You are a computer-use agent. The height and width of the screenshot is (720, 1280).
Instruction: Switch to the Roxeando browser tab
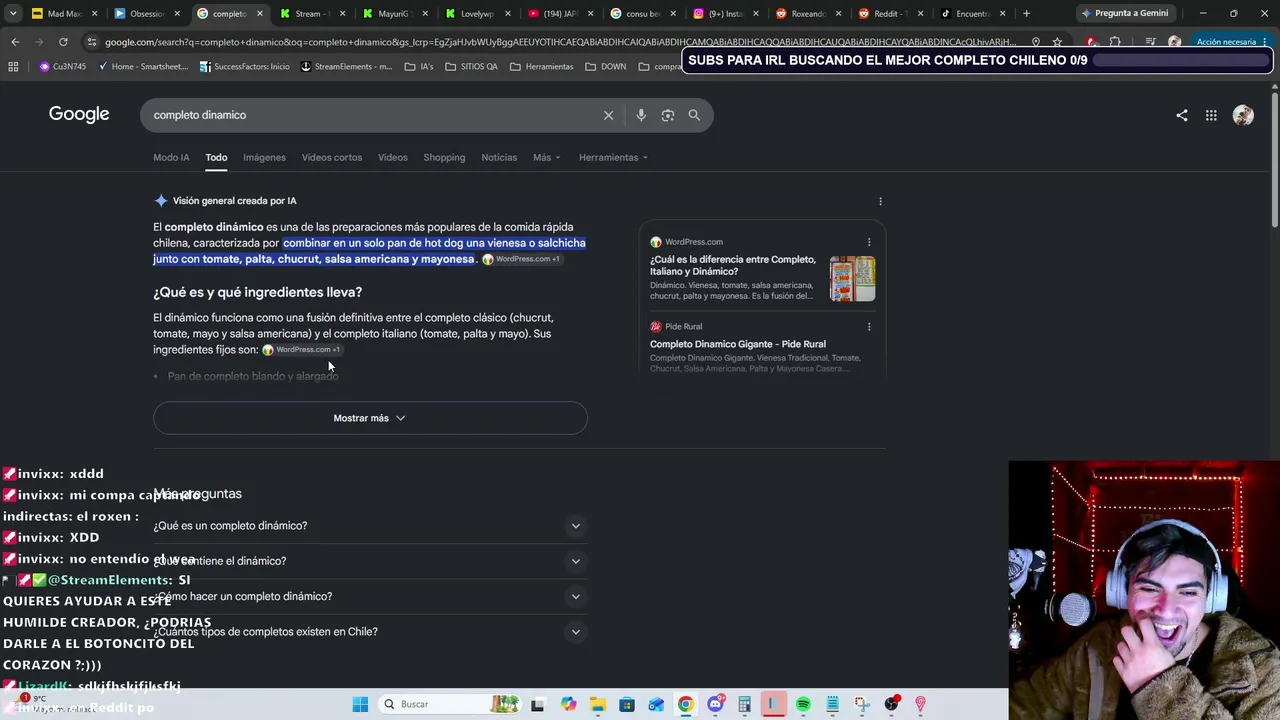point(807,13)
